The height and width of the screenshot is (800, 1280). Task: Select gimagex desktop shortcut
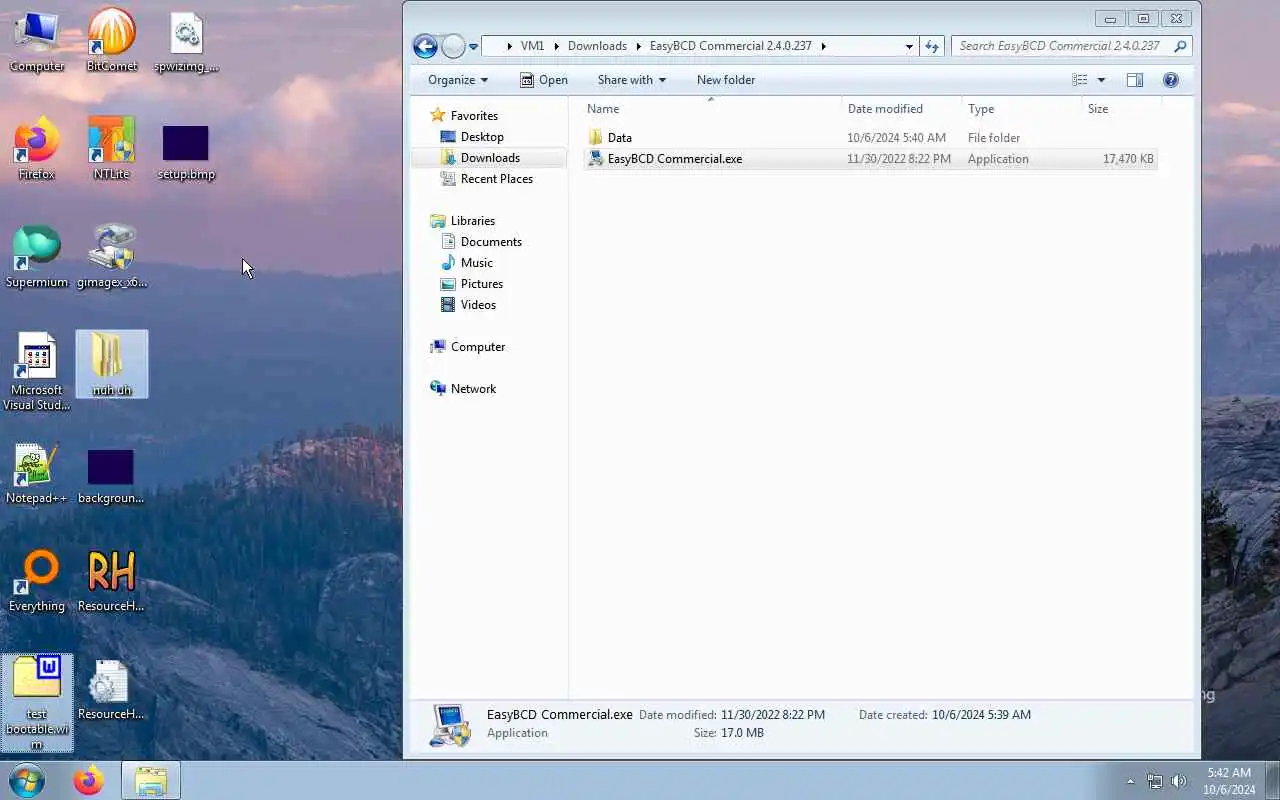(111, 257)
